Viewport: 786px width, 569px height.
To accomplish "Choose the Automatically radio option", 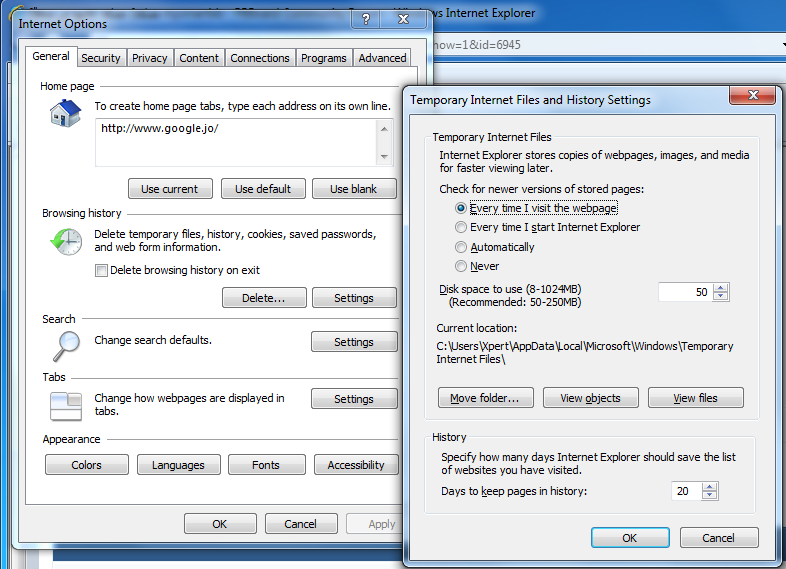I will pyautogui.click(x=461, y=247).
